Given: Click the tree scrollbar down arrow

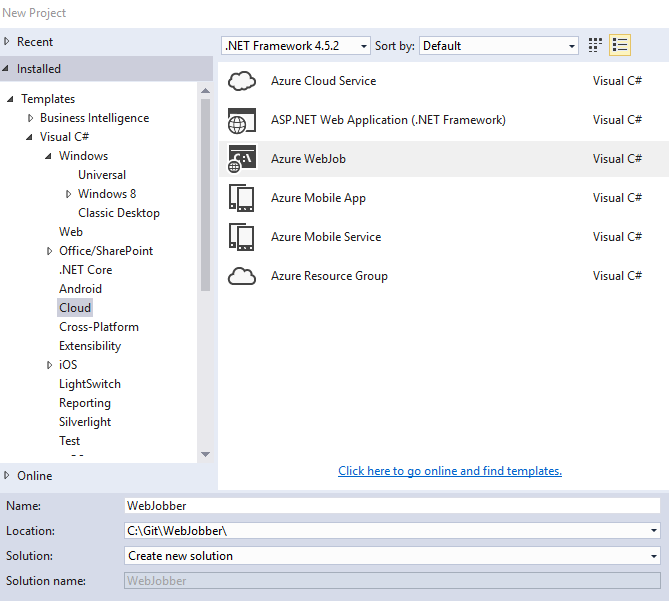Looking at the screenshot, I should pyautogui.click(x=205, y=454).
